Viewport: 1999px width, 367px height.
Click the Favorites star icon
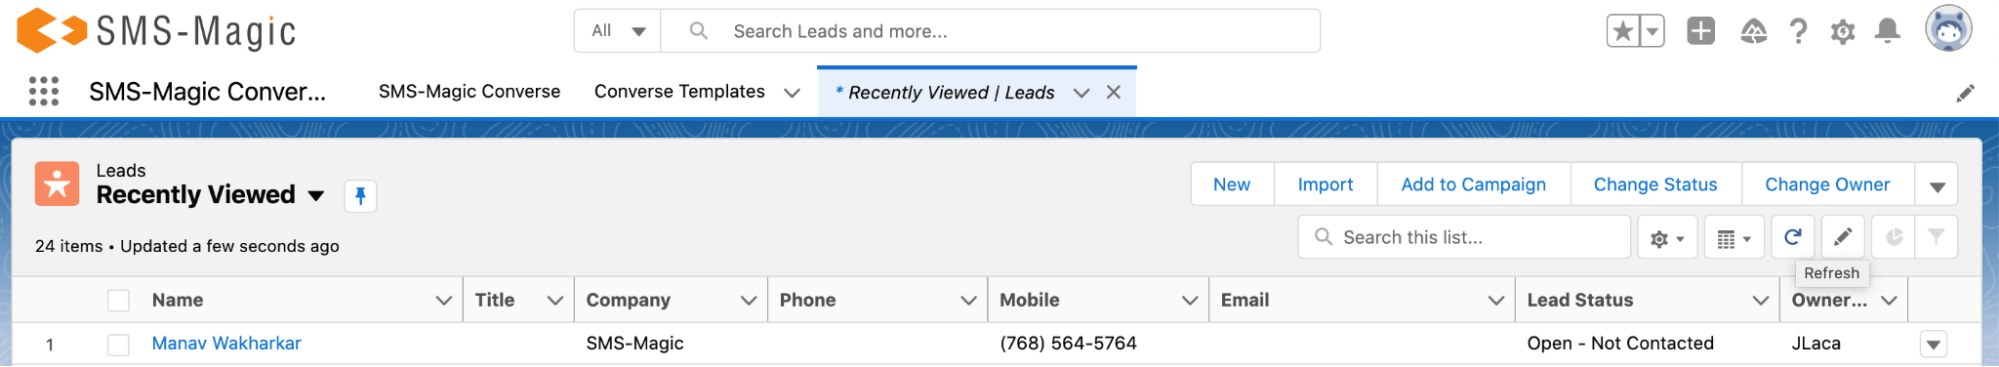point(1623,31)
